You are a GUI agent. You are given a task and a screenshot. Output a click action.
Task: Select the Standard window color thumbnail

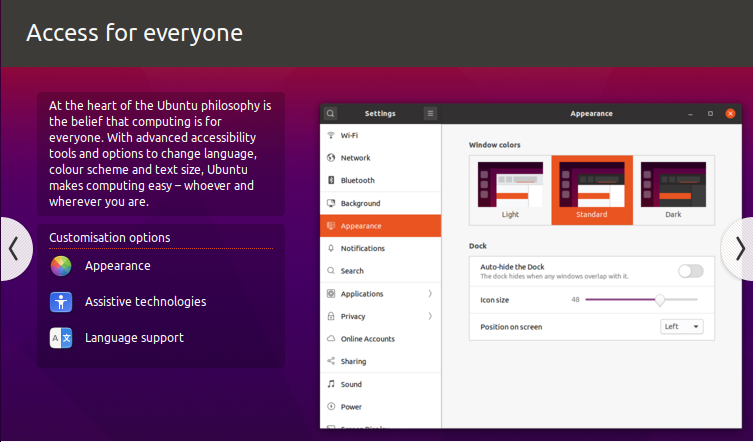click(x=592, y=186)
